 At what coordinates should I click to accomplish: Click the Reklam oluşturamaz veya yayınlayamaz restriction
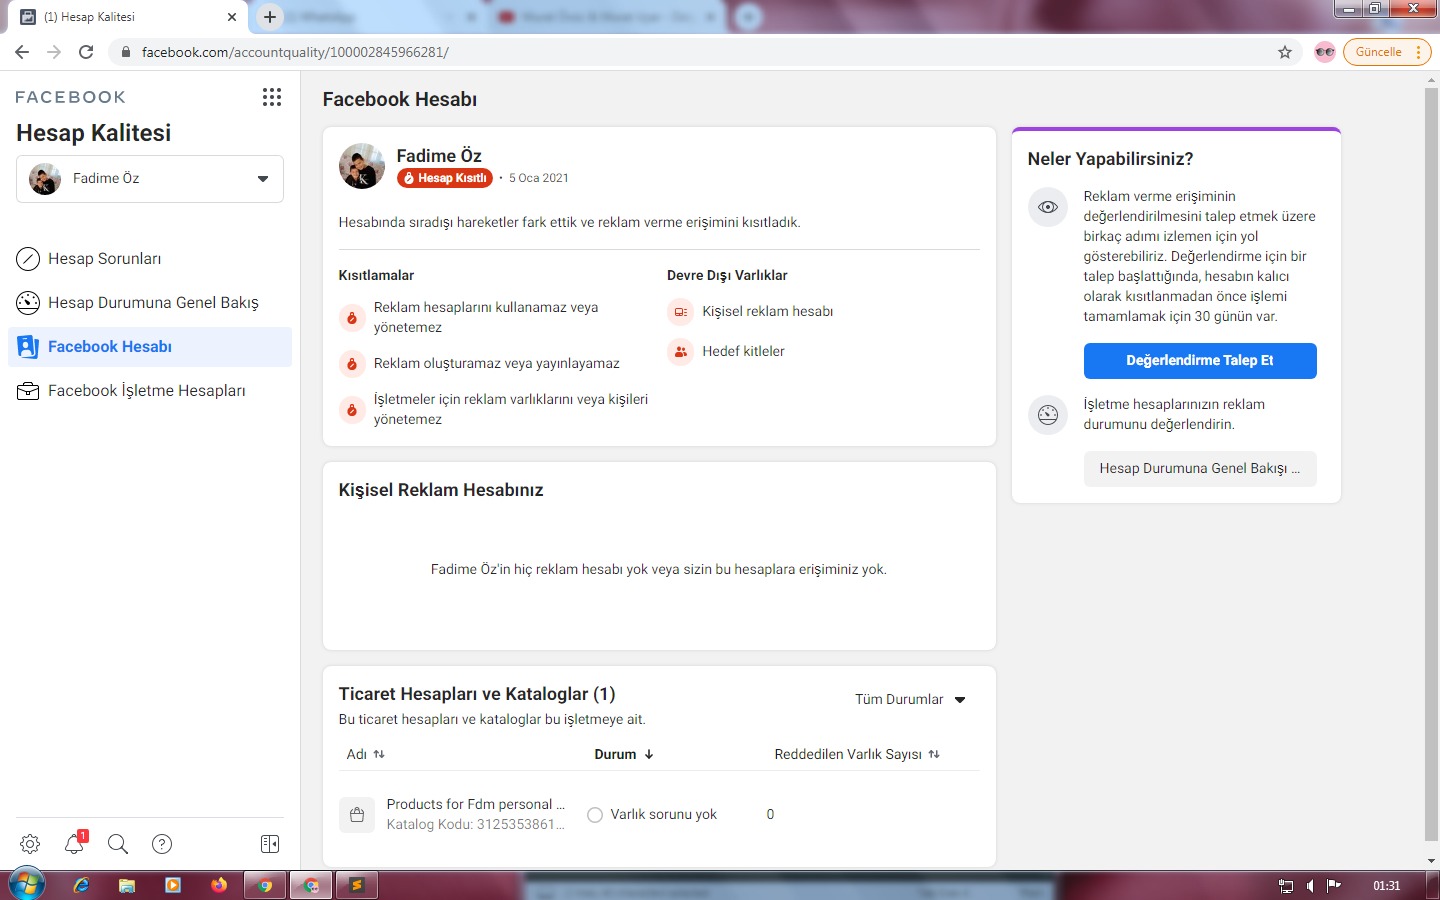[497, 364]
